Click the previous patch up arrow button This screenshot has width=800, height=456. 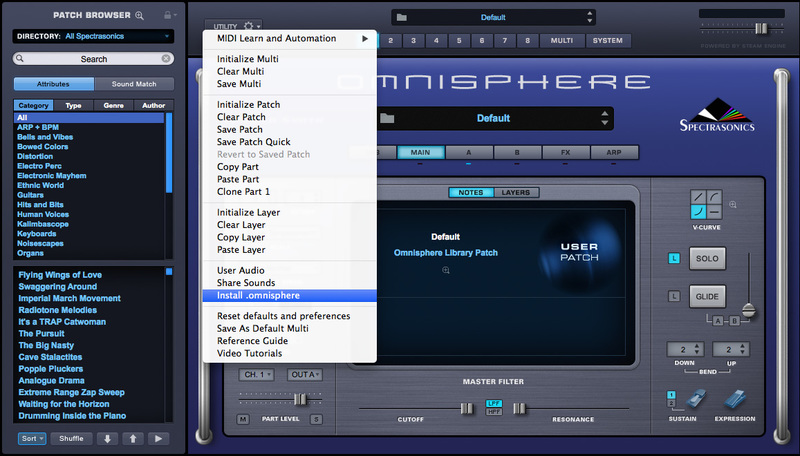click(133, 438)
